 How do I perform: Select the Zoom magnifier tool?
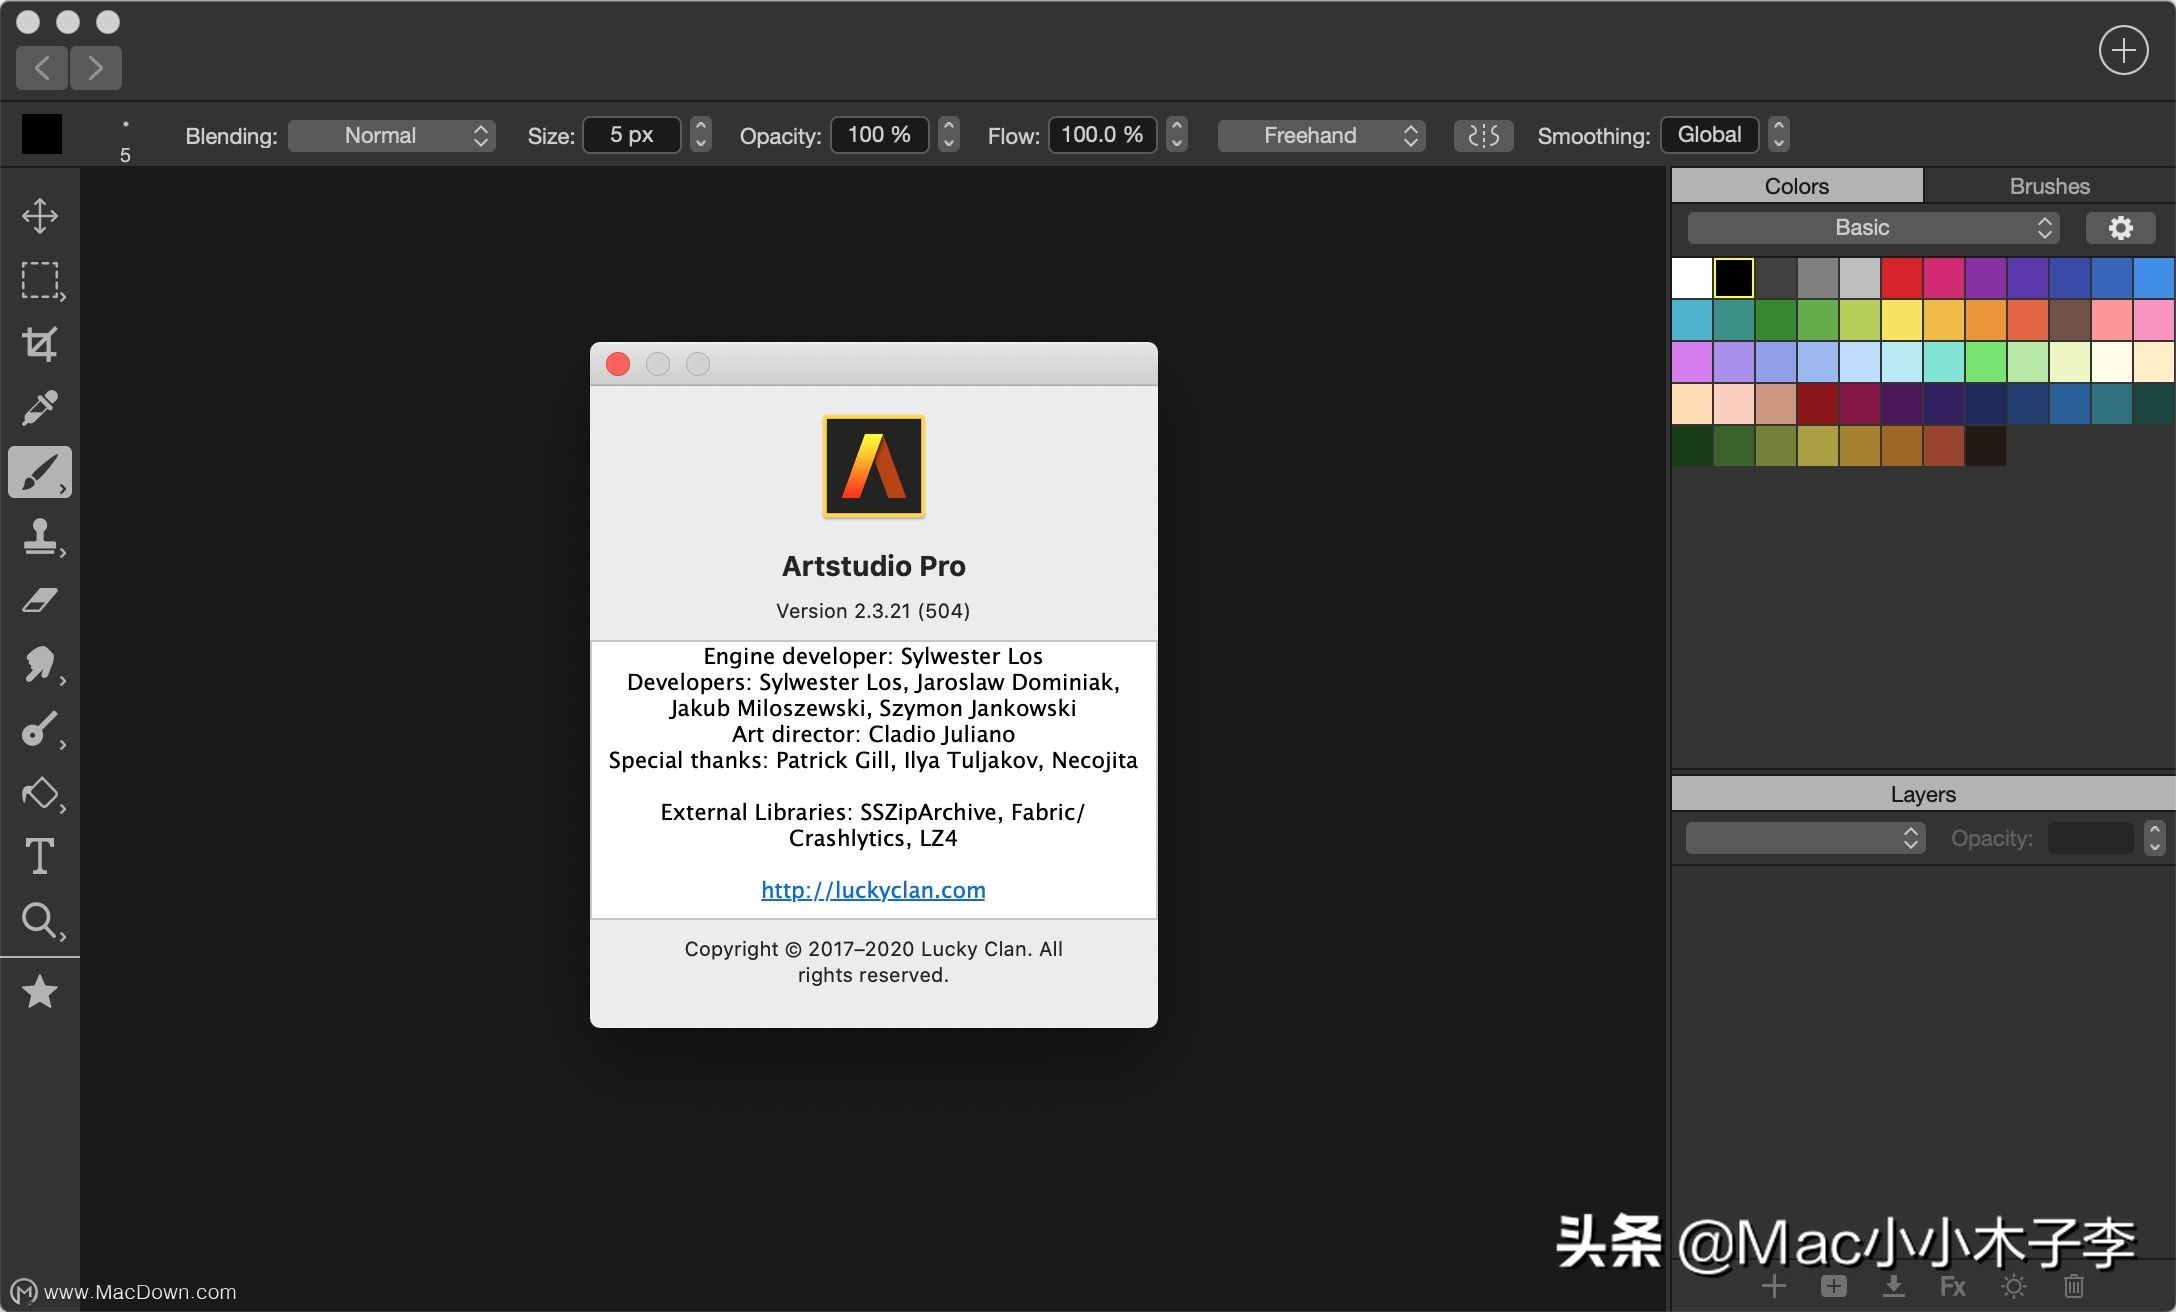click(42, 921)
